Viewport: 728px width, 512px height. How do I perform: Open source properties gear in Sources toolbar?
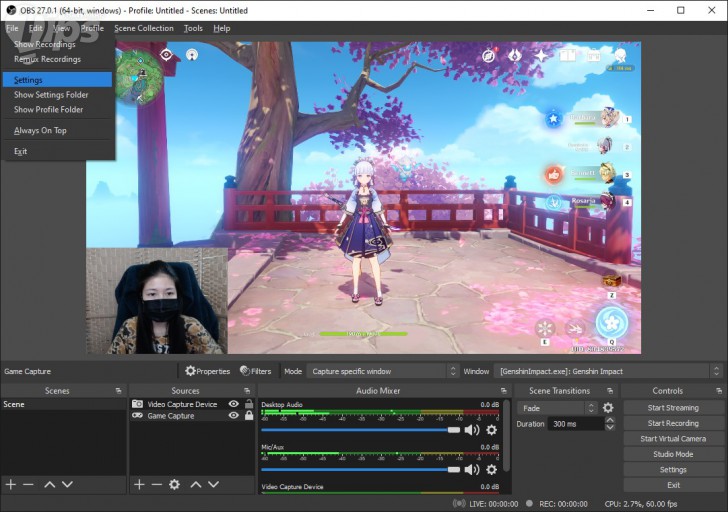tap(175, 484)
